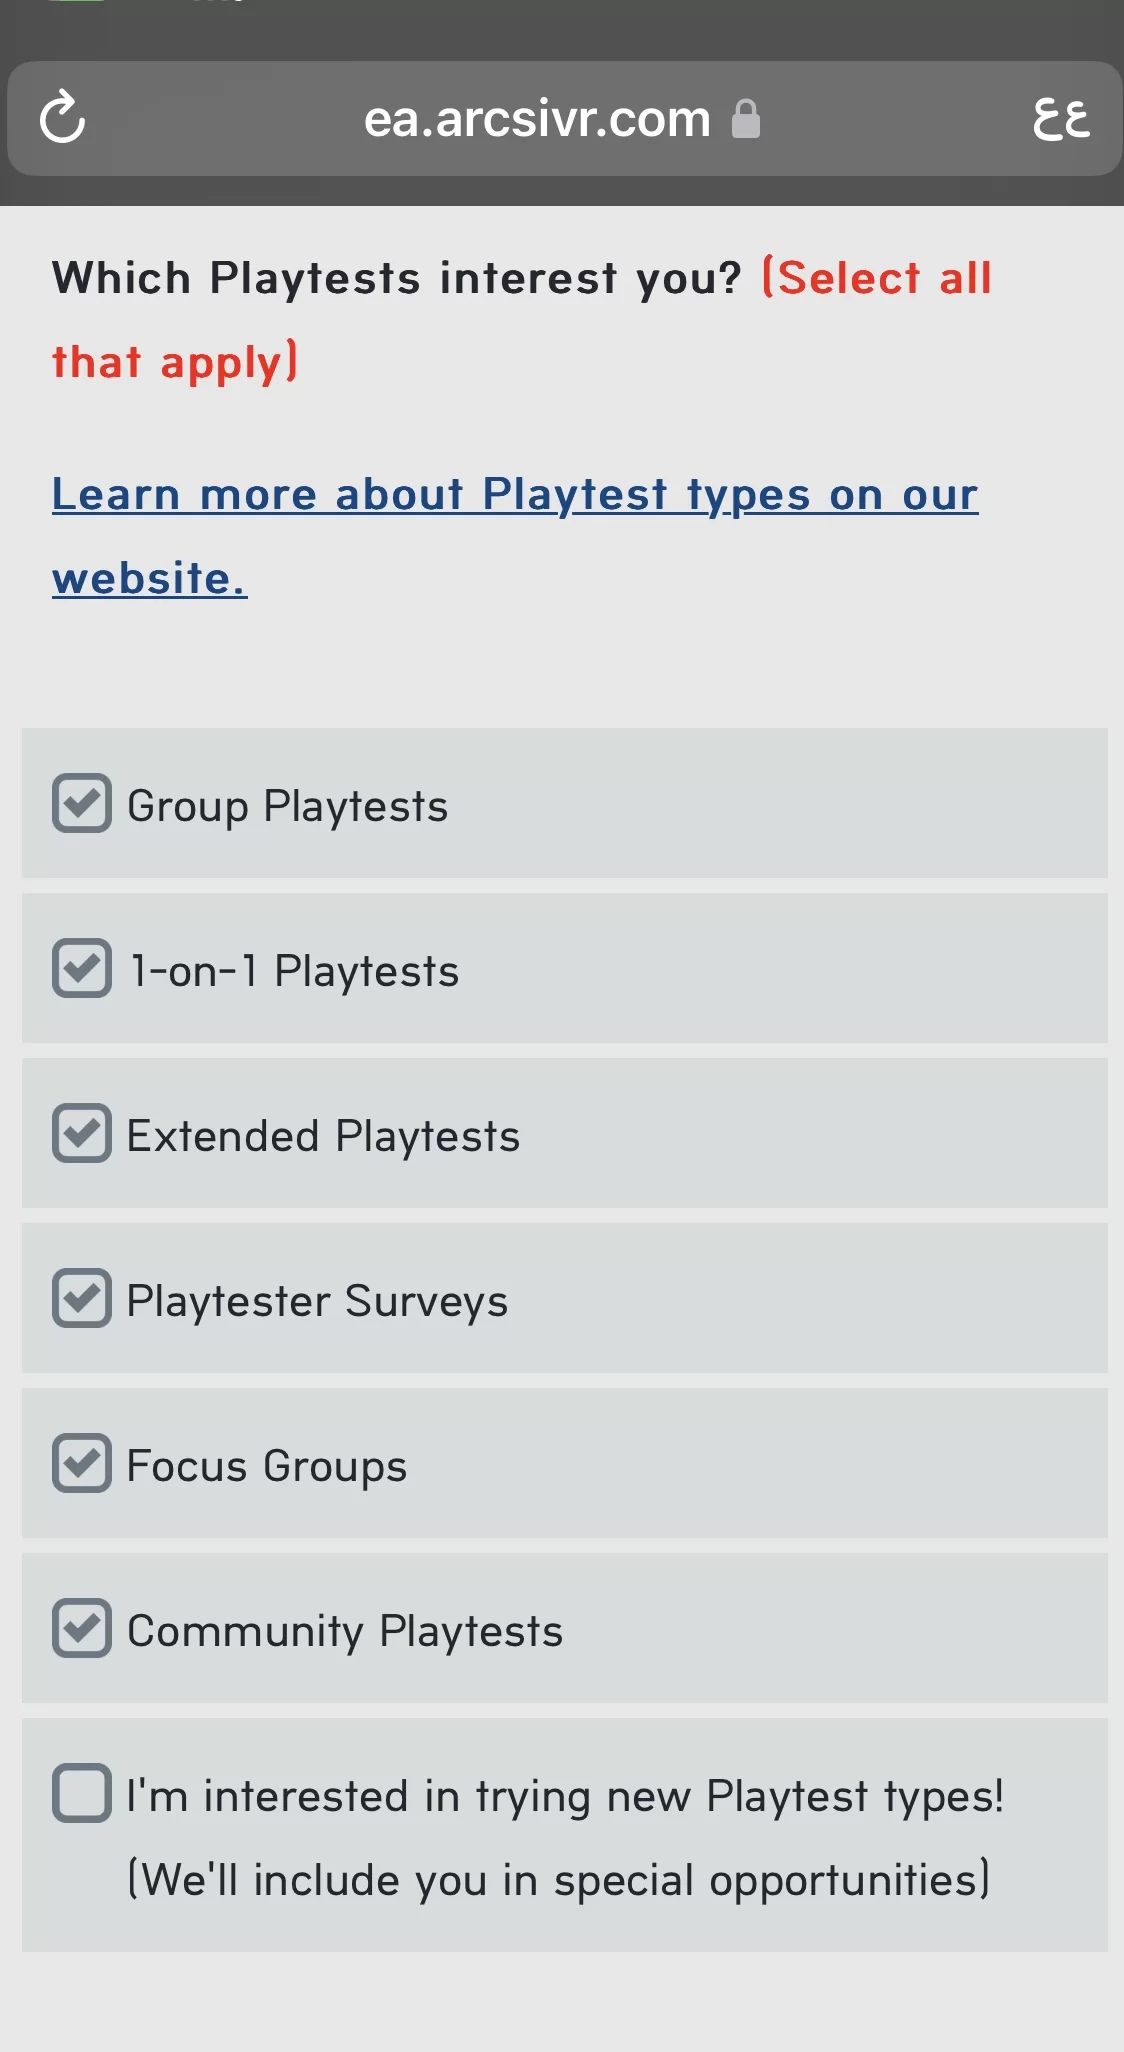
Task: Reload the page with the refresh icon
Action: pos(63,118)
